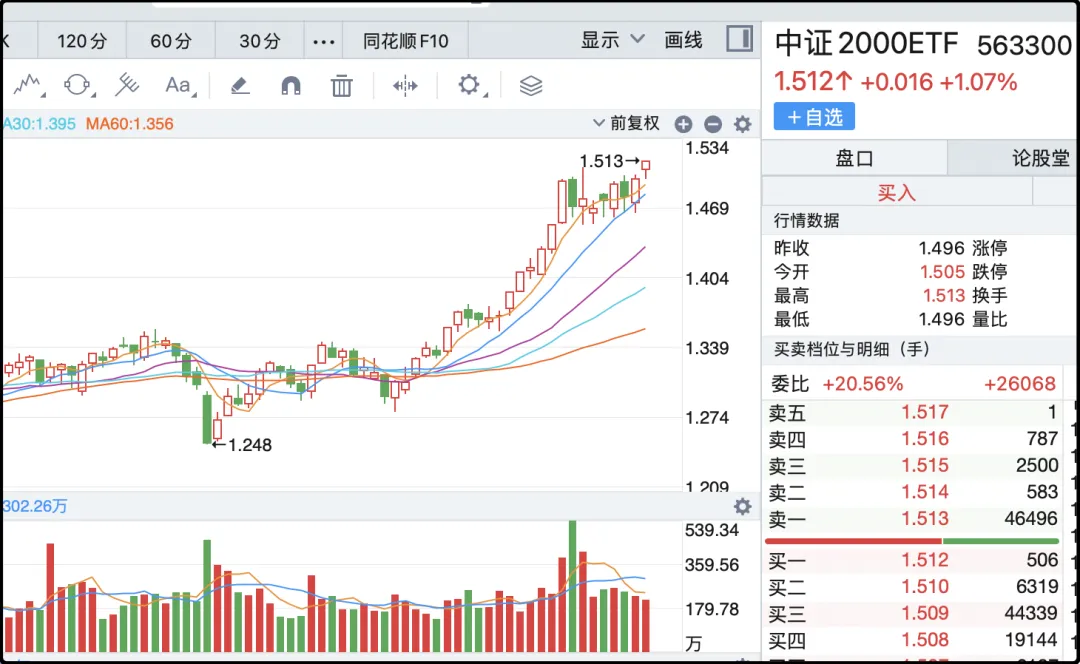Select the chart type icon on drawing toolbar
Viewport: 1080px width, 664px height.
point(27,86)
